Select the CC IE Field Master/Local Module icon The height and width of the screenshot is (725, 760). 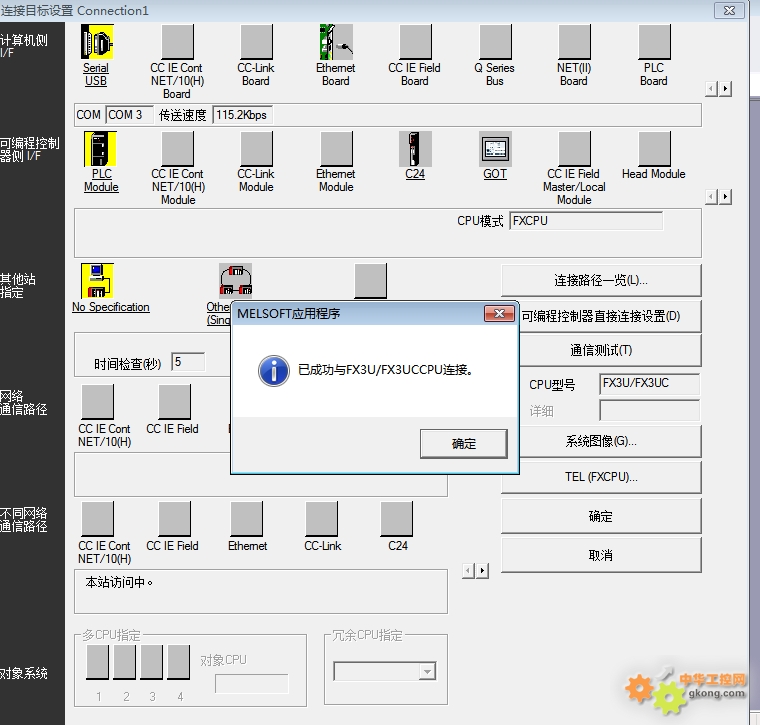574,149
